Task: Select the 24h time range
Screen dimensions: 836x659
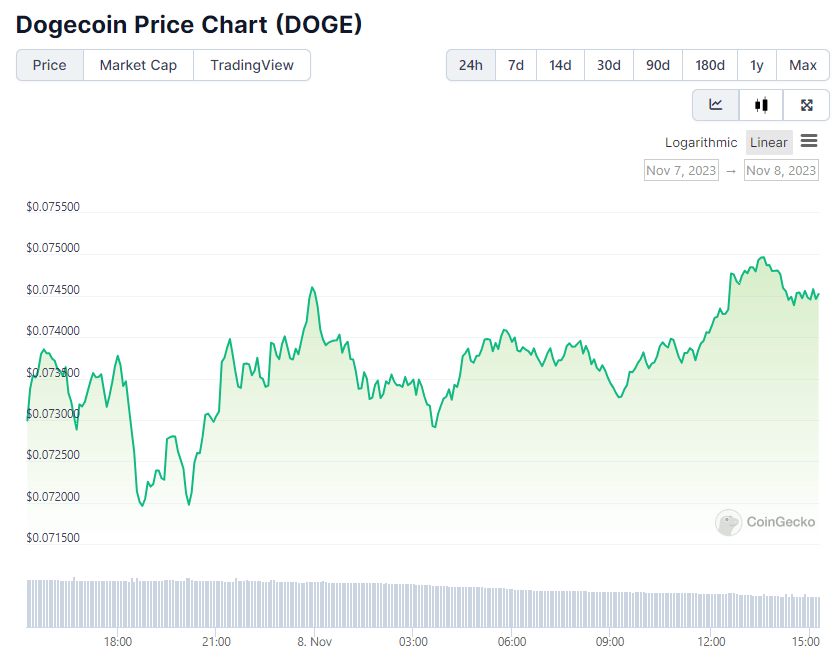Action: coord(471,65)
